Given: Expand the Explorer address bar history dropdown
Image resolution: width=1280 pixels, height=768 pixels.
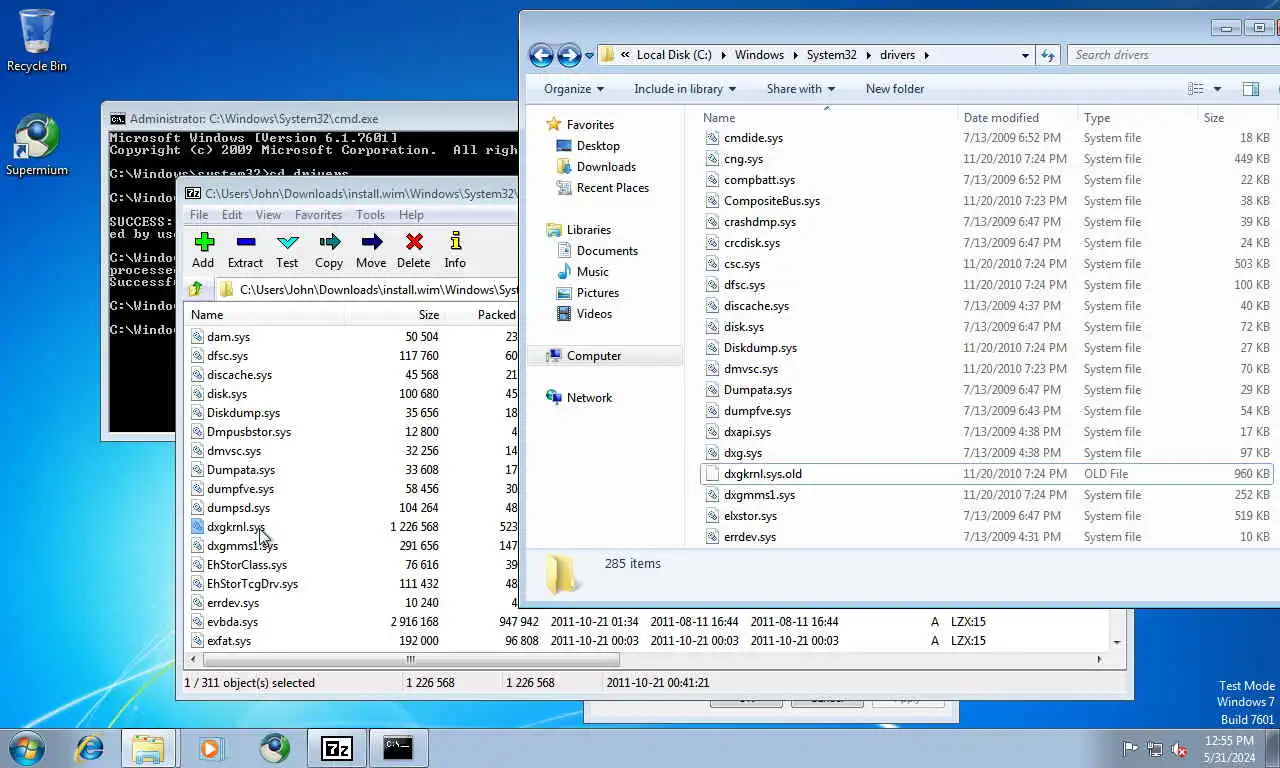Looking at the screenshot, I should [1025, 55].
